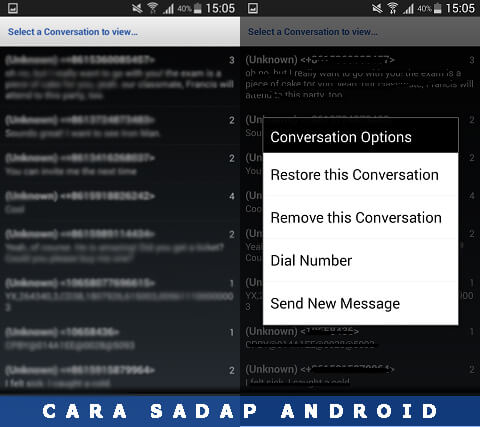Open right phone conversation 'I felt sick' at bottom
This screenshot has width=480, height=427.
[x=360, y=377]
